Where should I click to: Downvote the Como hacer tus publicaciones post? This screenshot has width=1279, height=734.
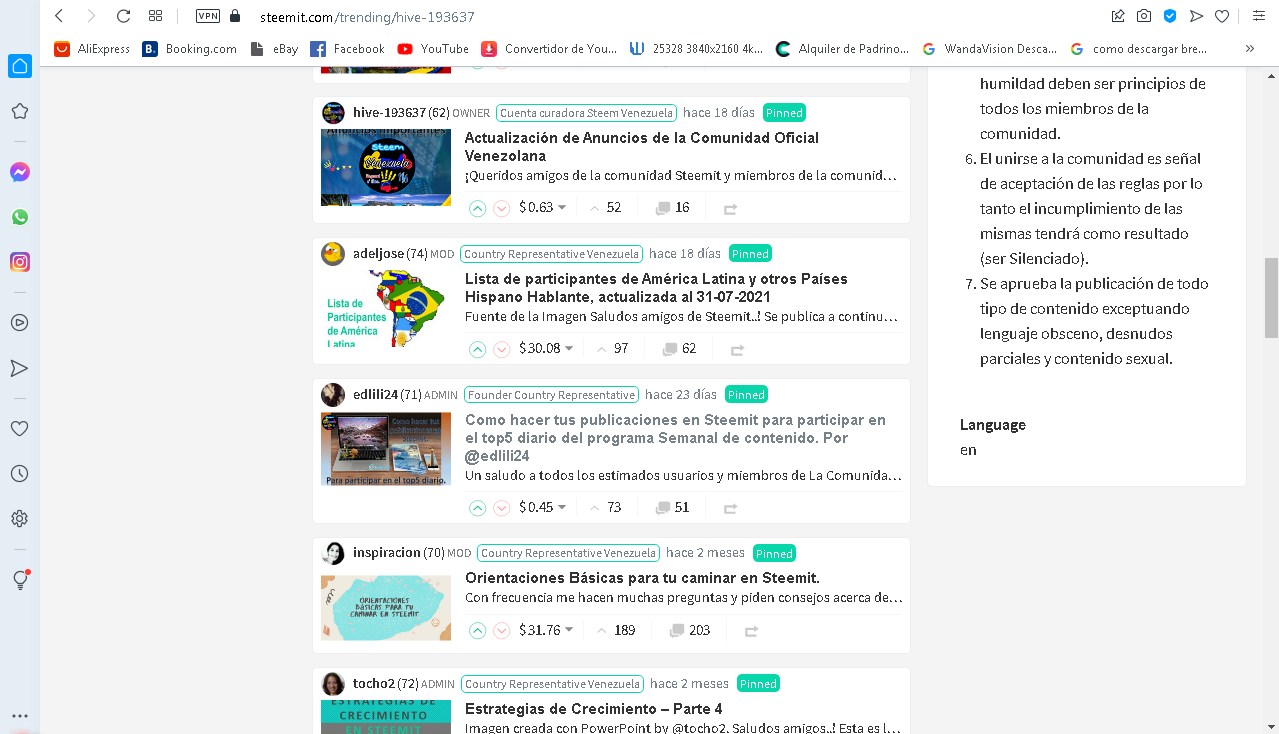(502, 508)
